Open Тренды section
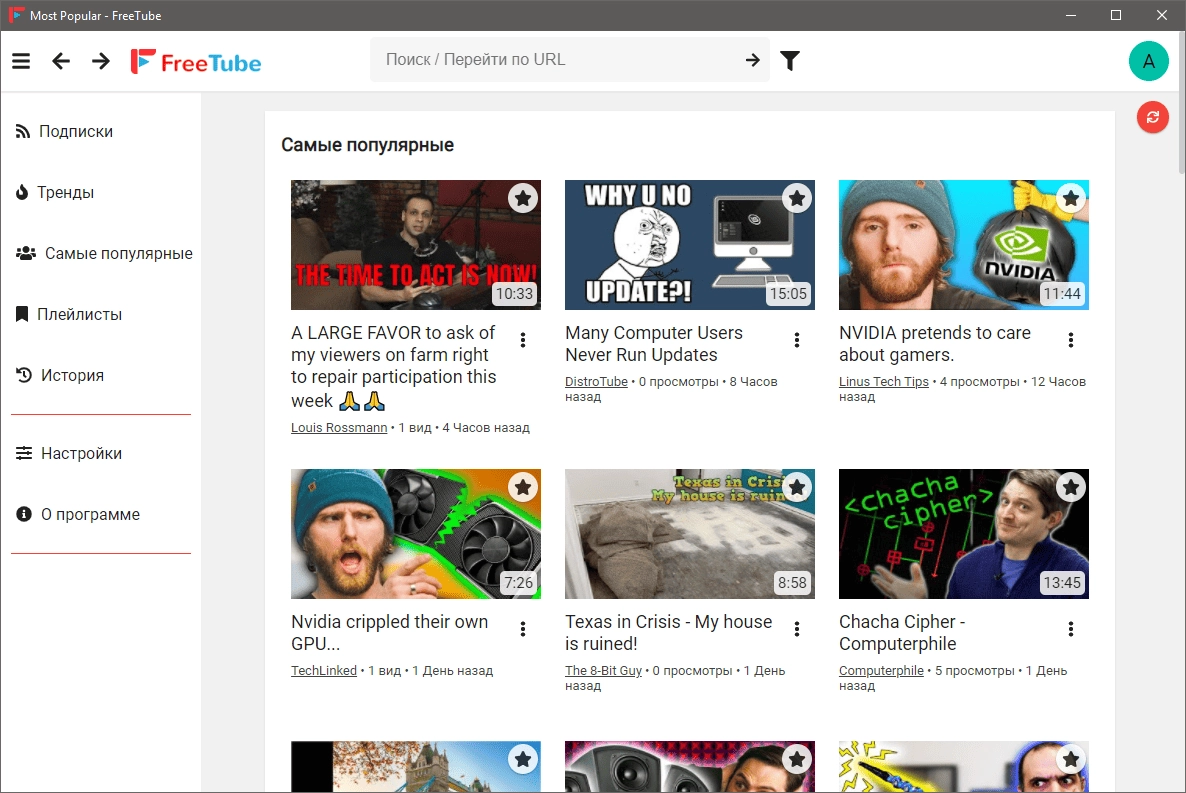Screen dimensions: 1186x793 click(x=101, y=192)
